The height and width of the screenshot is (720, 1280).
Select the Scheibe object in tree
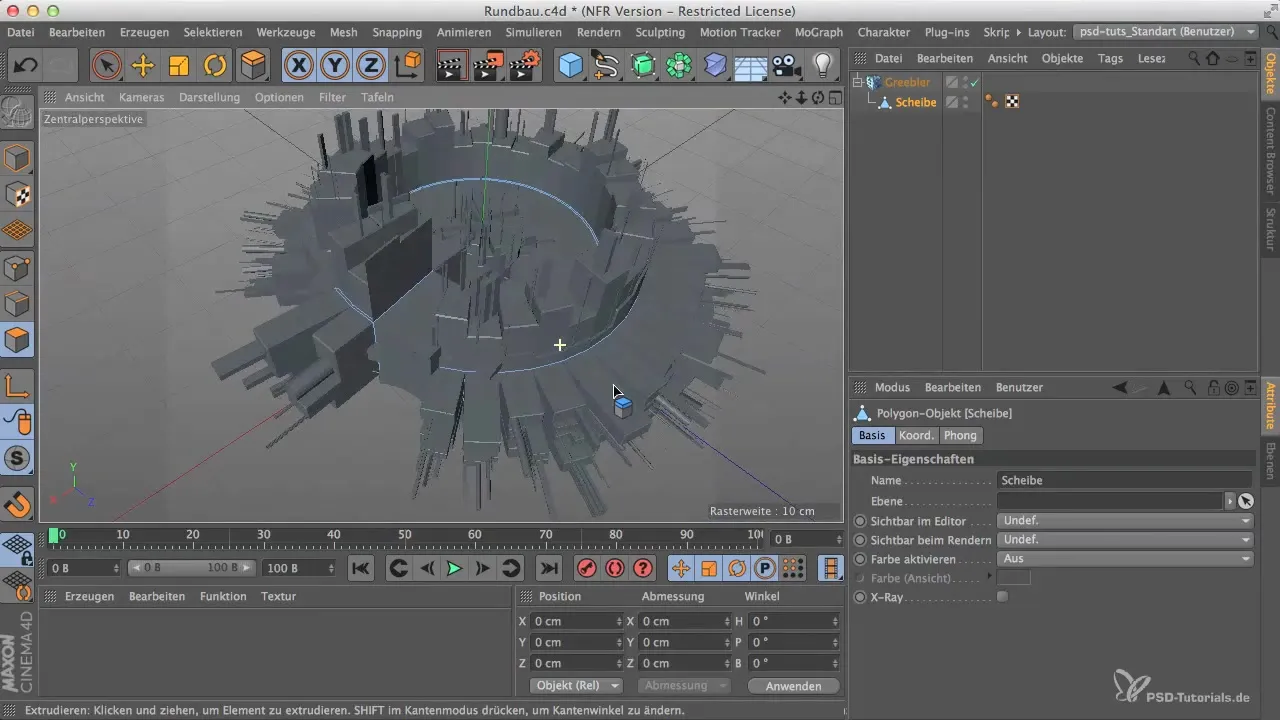(x=916, y=102)
